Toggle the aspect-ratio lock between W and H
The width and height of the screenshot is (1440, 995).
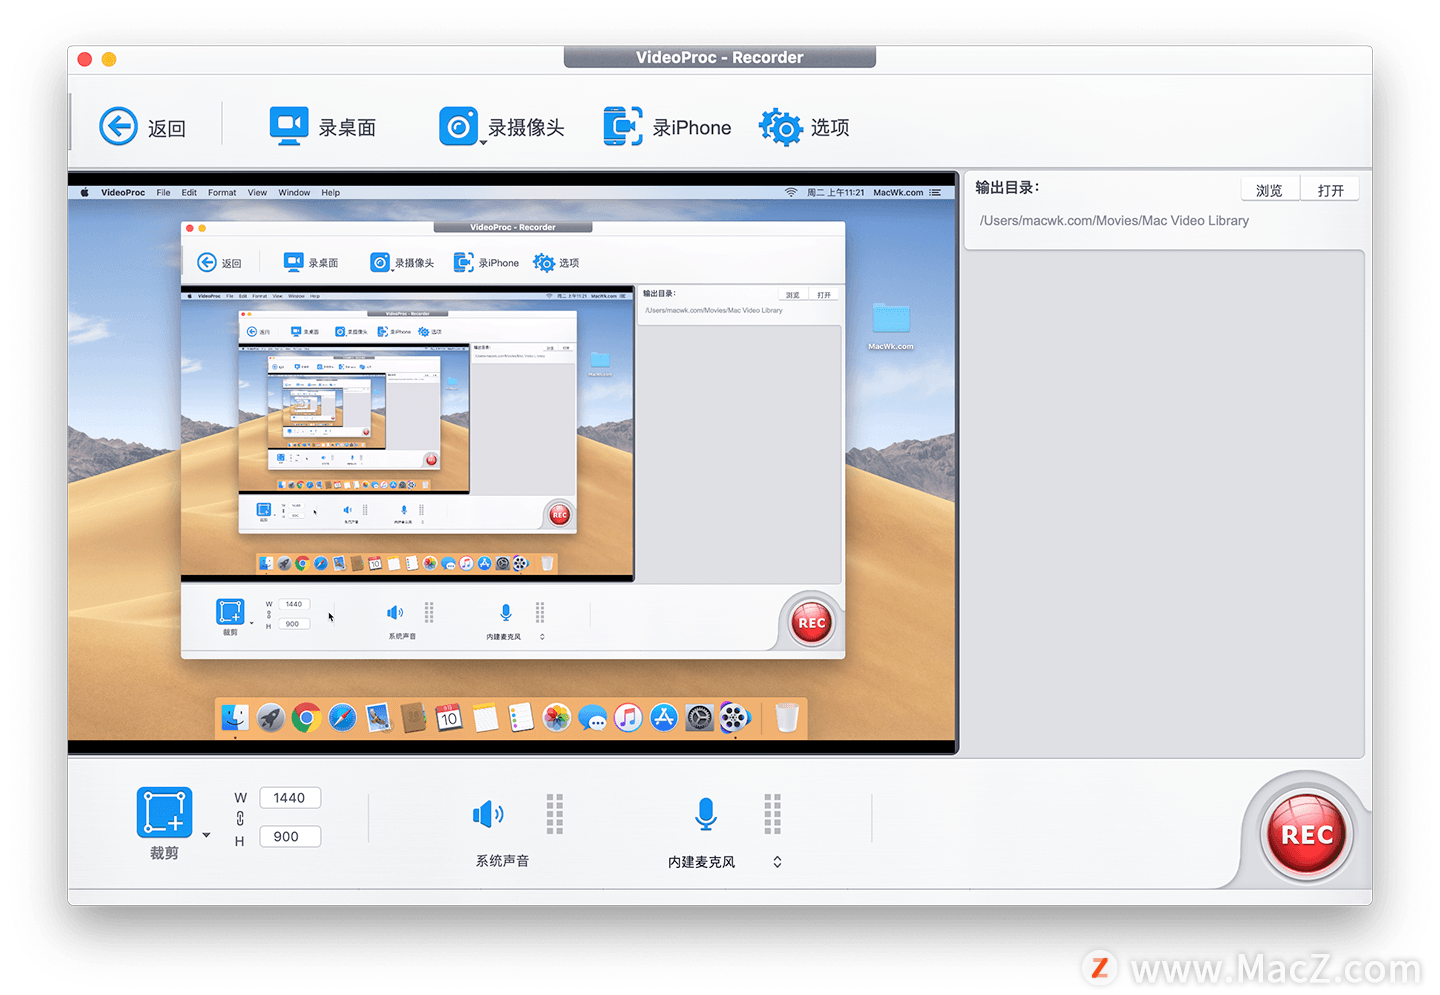[x=240, y=818]
